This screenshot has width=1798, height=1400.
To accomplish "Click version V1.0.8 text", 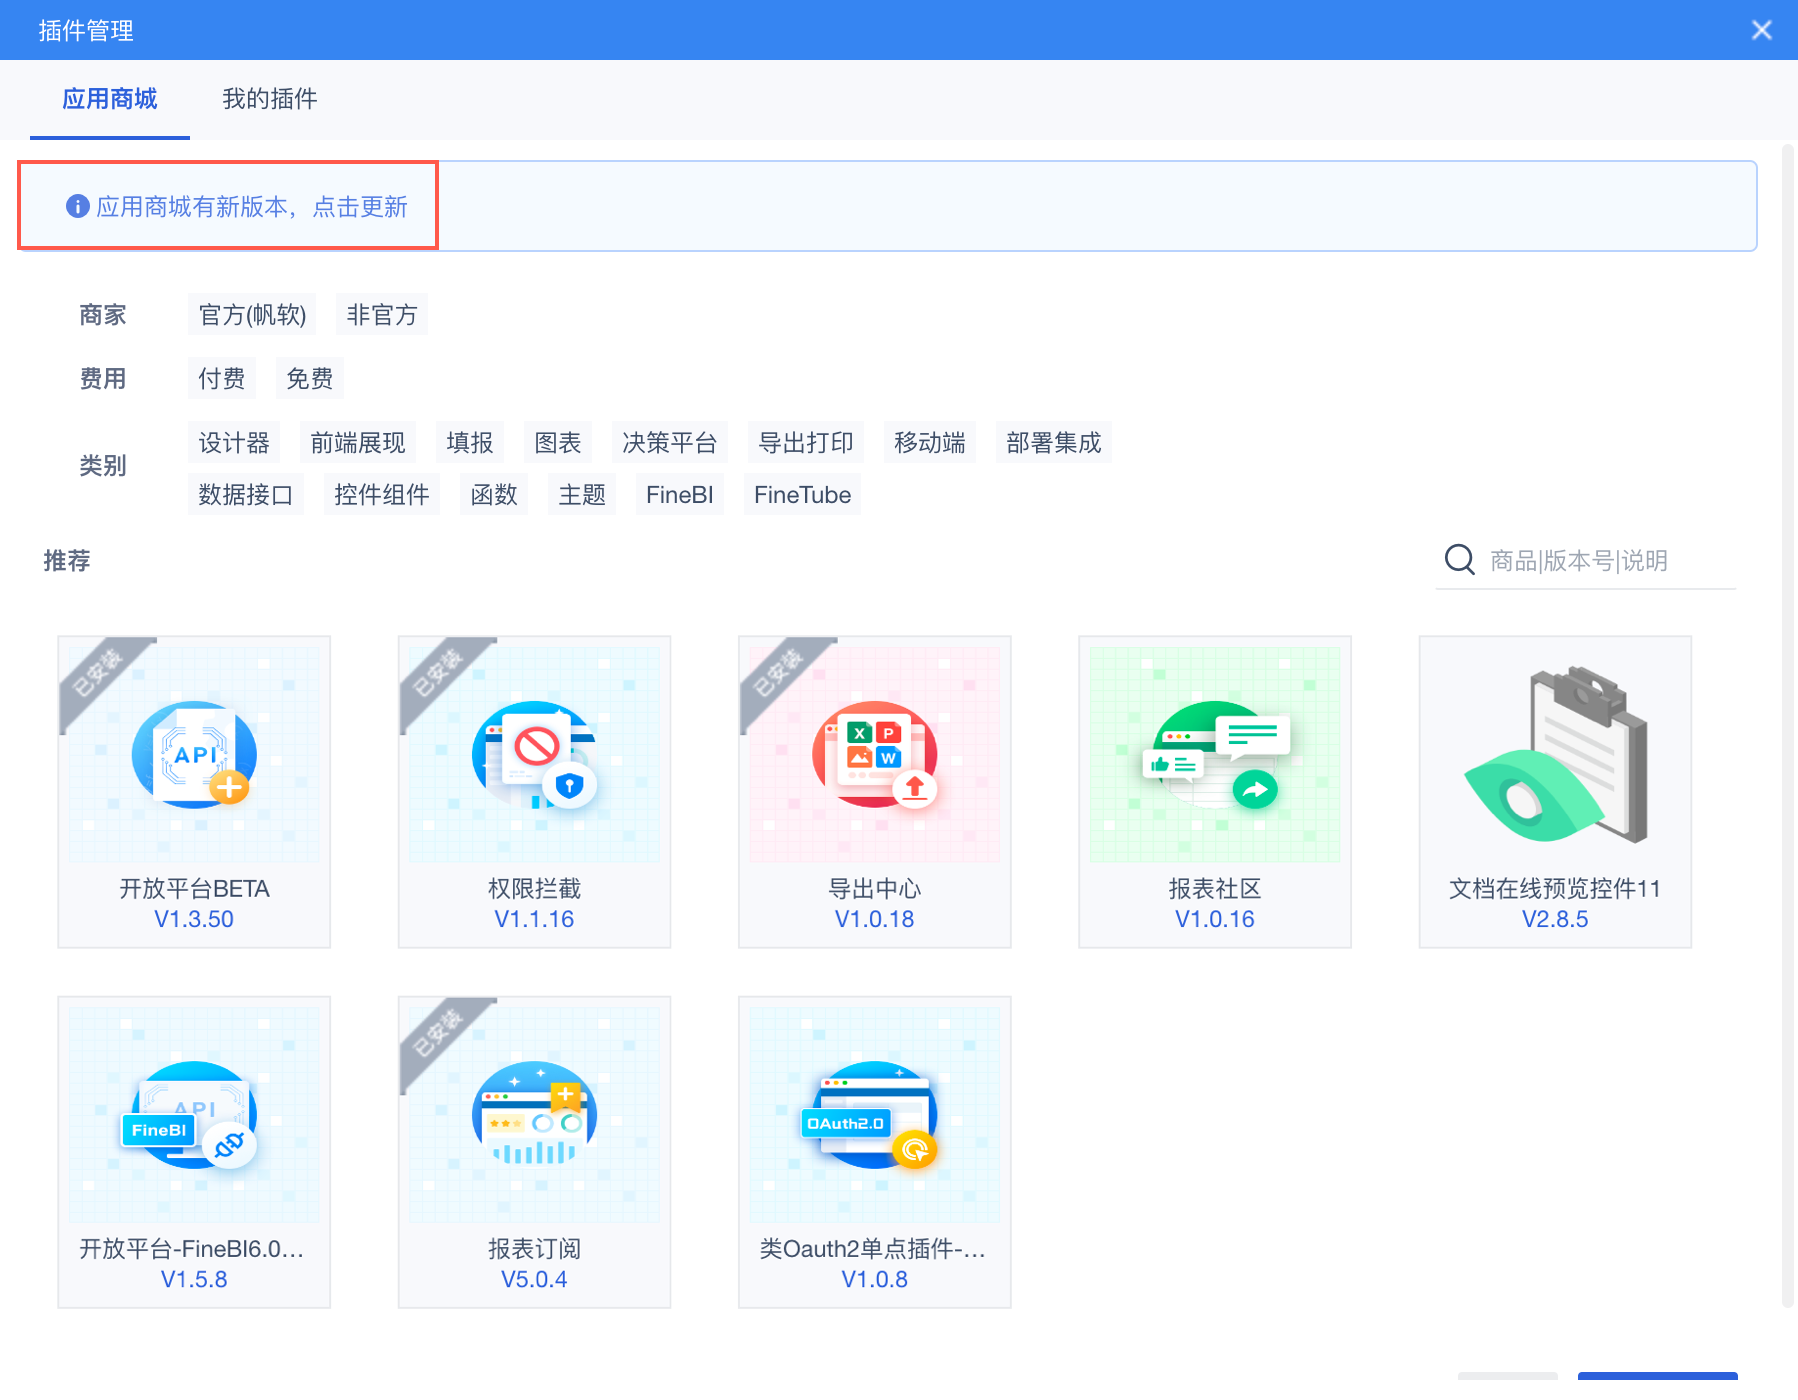I will [x=875, y=1279].
